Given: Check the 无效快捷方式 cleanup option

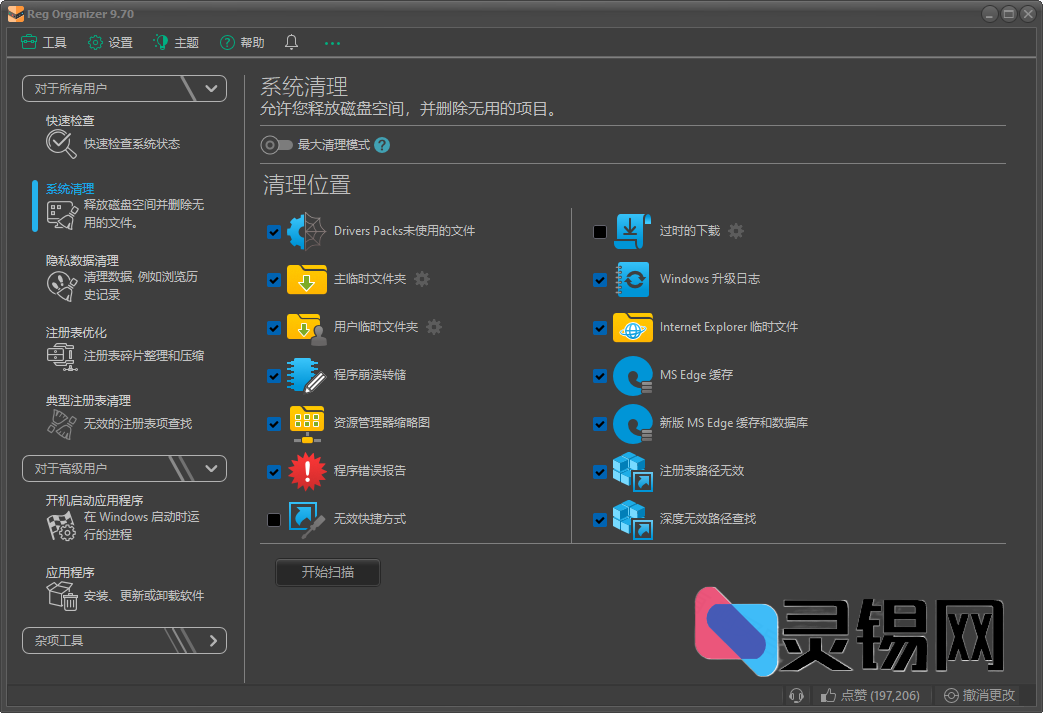Looking at the screenshot, I should (274, 519).
